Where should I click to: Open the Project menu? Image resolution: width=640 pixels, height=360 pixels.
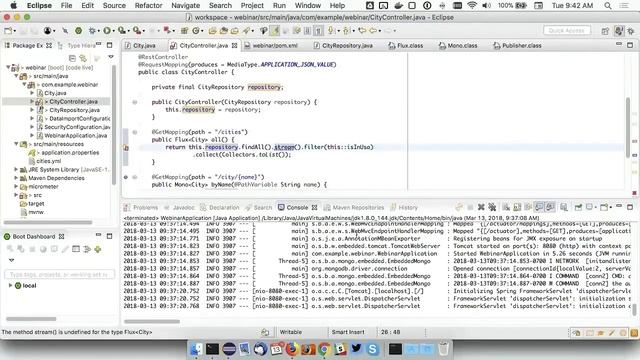[252, 5]
